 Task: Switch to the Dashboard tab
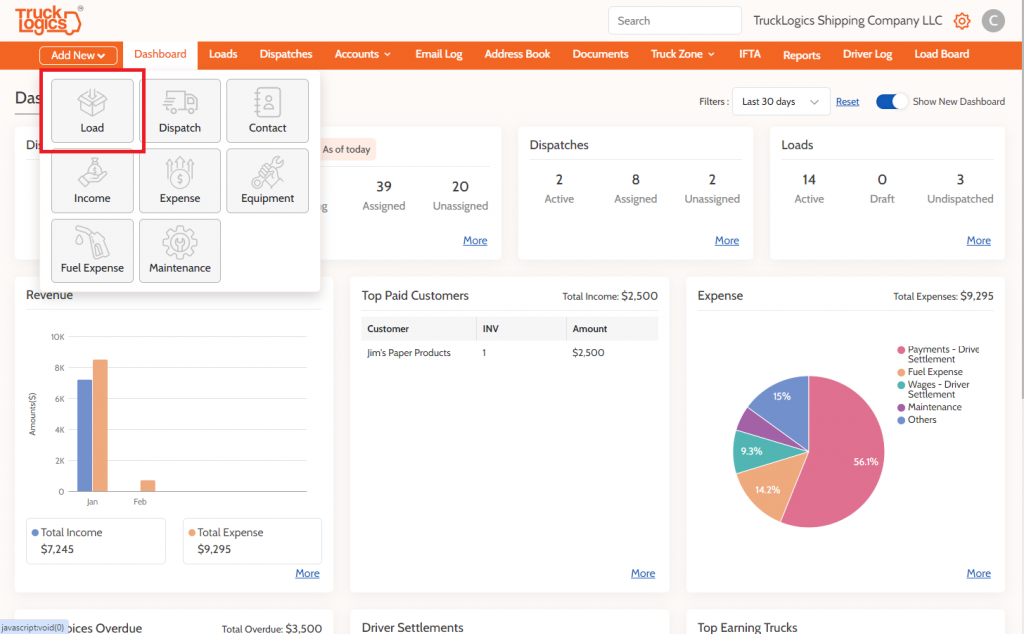point(160,55)
